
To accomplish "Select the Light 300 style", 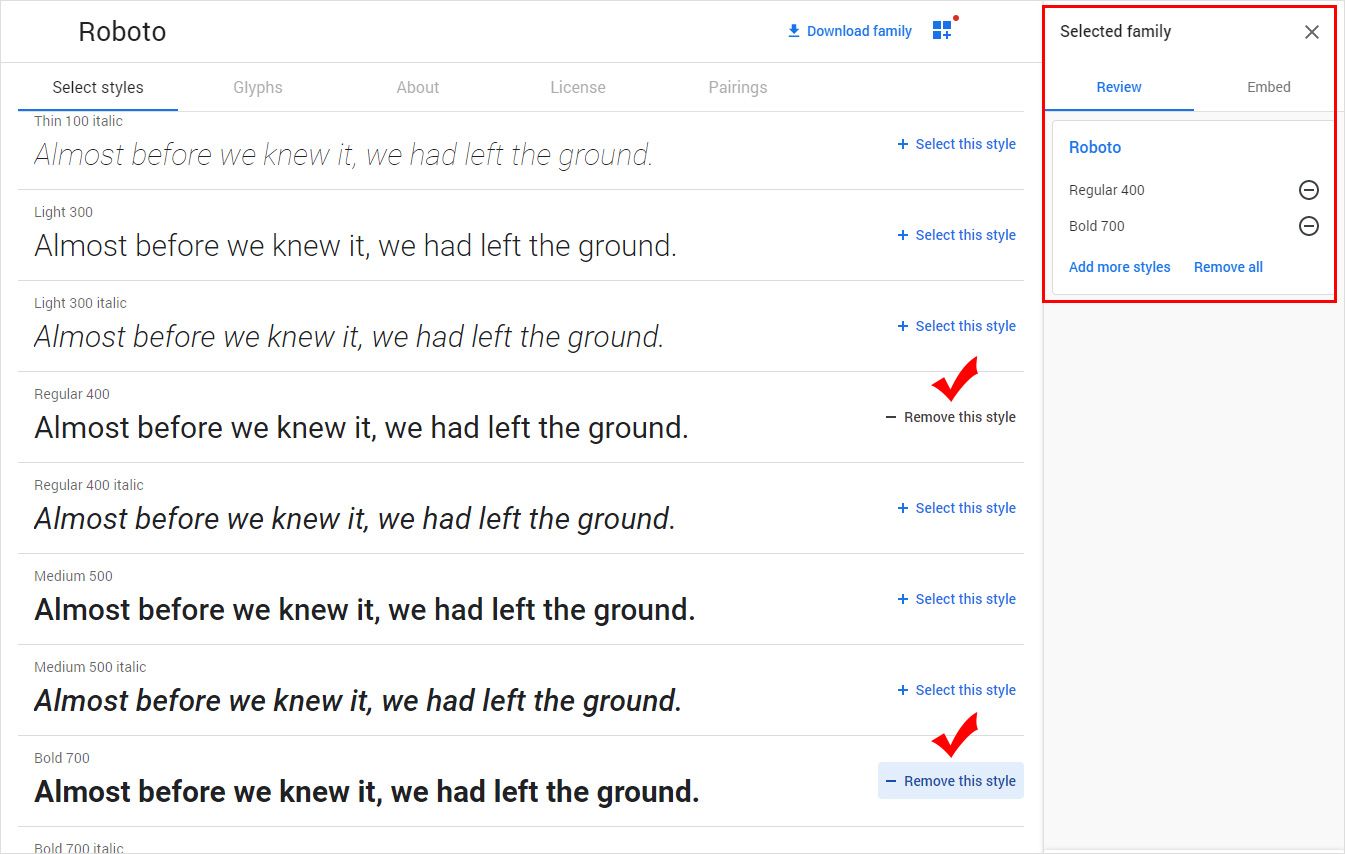I will [x=956, y=235].
